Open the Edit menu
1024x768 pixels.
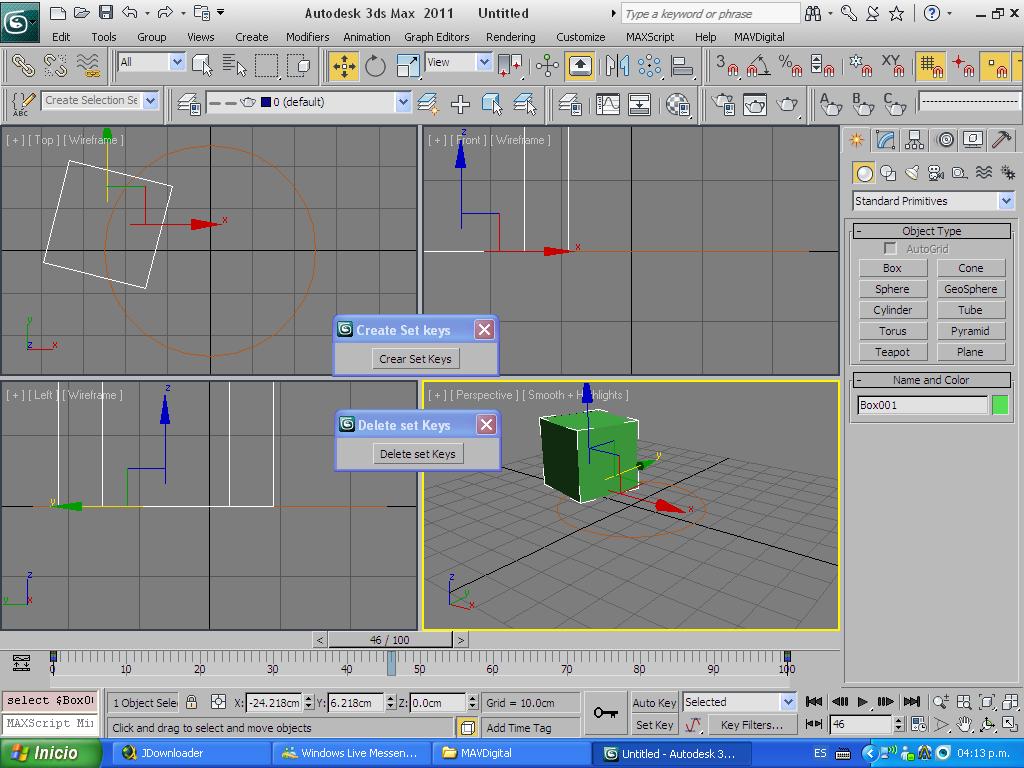pos(61,37)
